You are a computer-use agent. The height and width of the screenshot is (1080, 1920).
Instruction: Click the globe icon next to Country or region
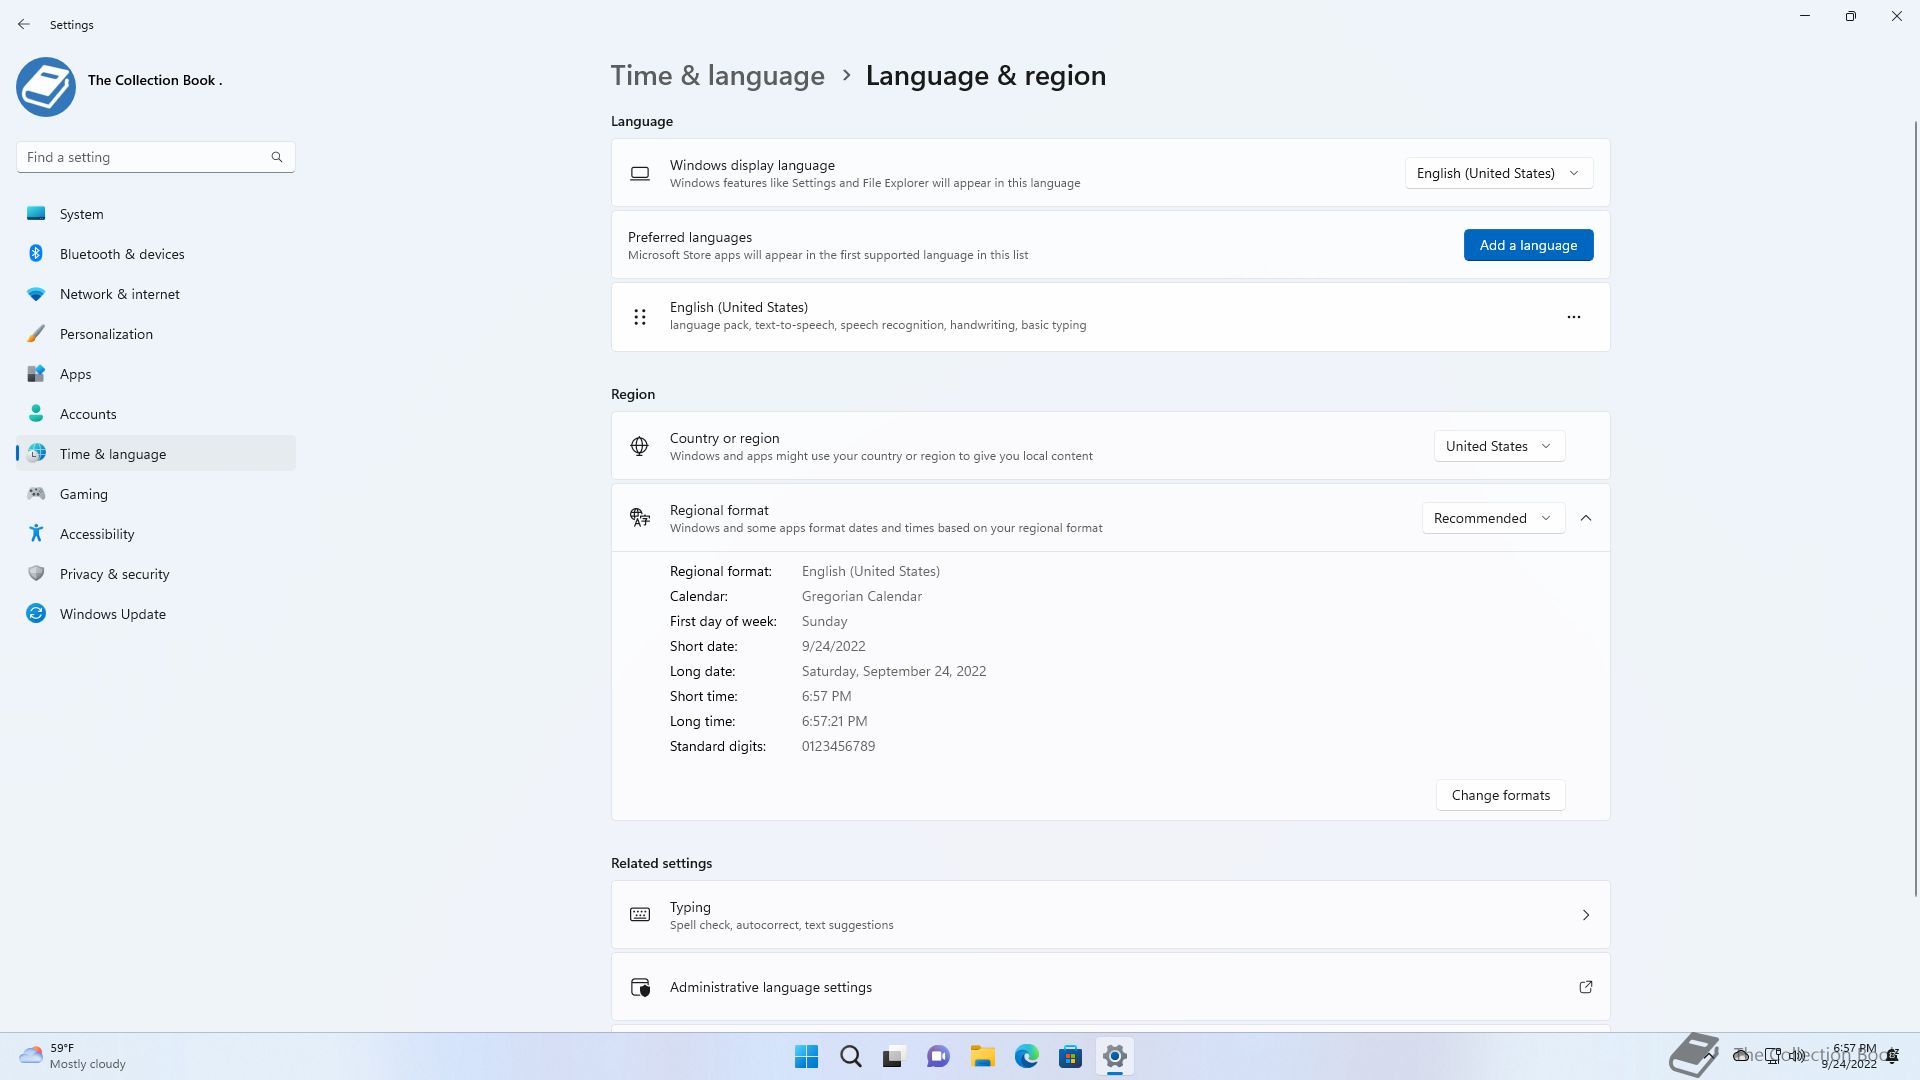click(x=640, y=446)
